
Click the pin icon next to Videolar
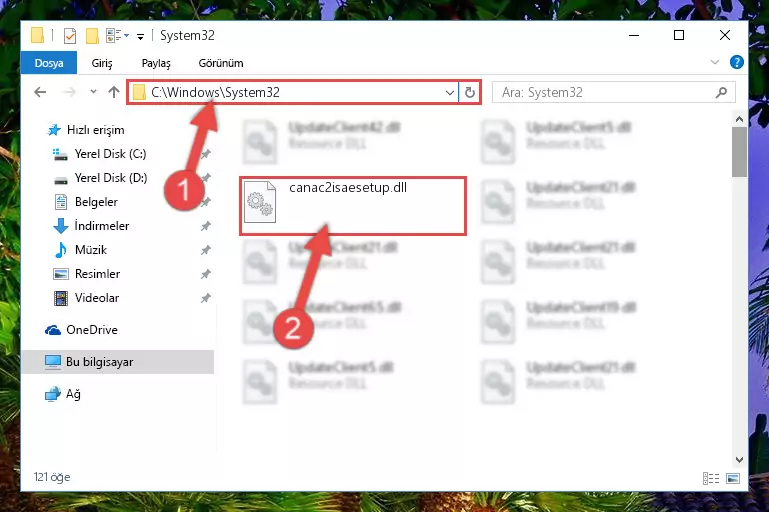(x=205, y=298)
